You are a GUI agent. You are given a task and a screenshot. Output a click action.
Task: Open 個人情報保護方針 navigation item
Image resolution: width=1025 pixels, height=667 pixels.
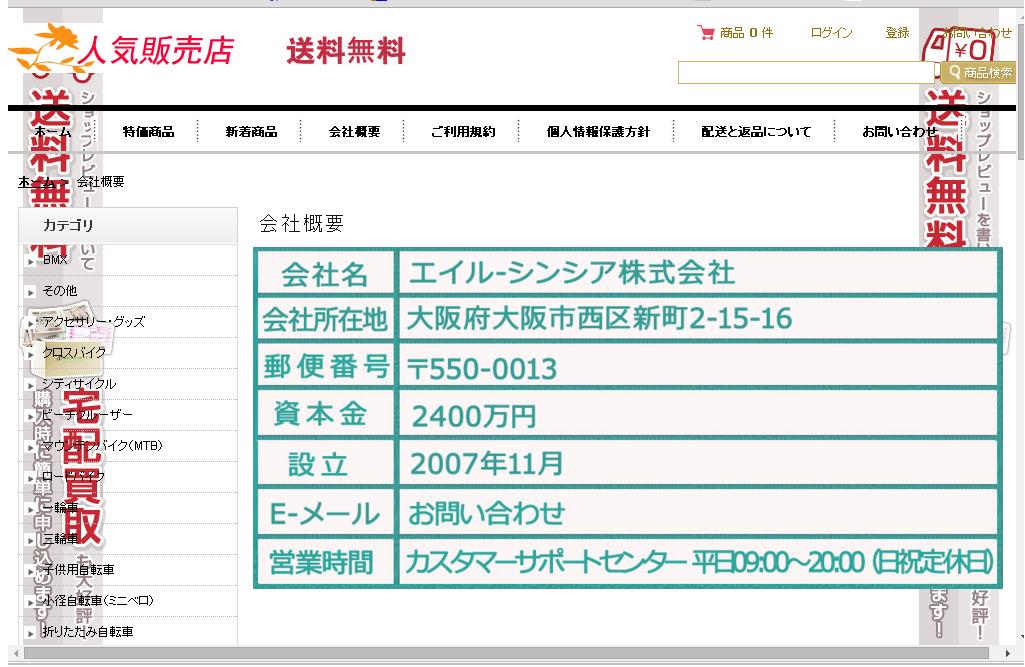point(598,131)
